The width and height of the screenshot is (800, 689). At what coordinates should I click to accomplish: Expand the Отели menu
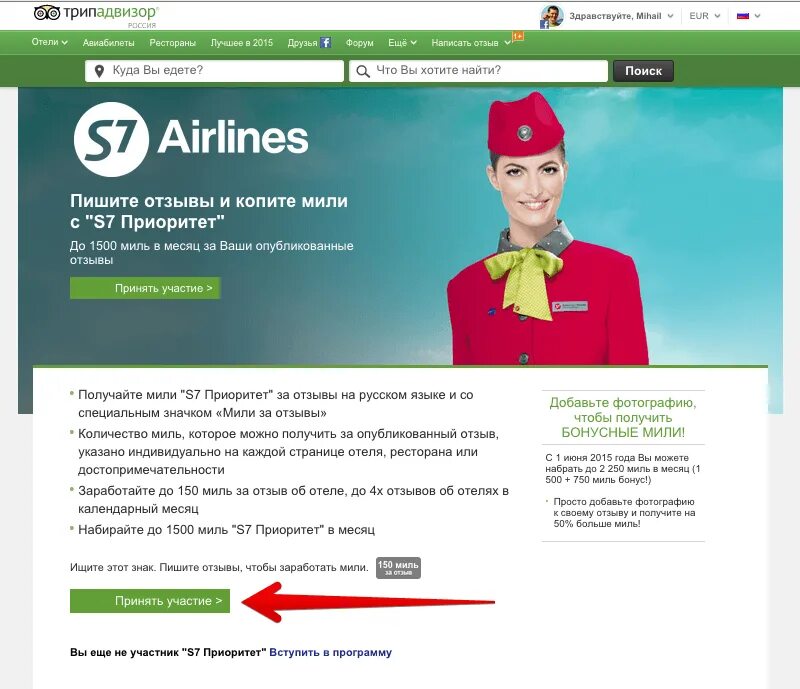coord(49,42)
